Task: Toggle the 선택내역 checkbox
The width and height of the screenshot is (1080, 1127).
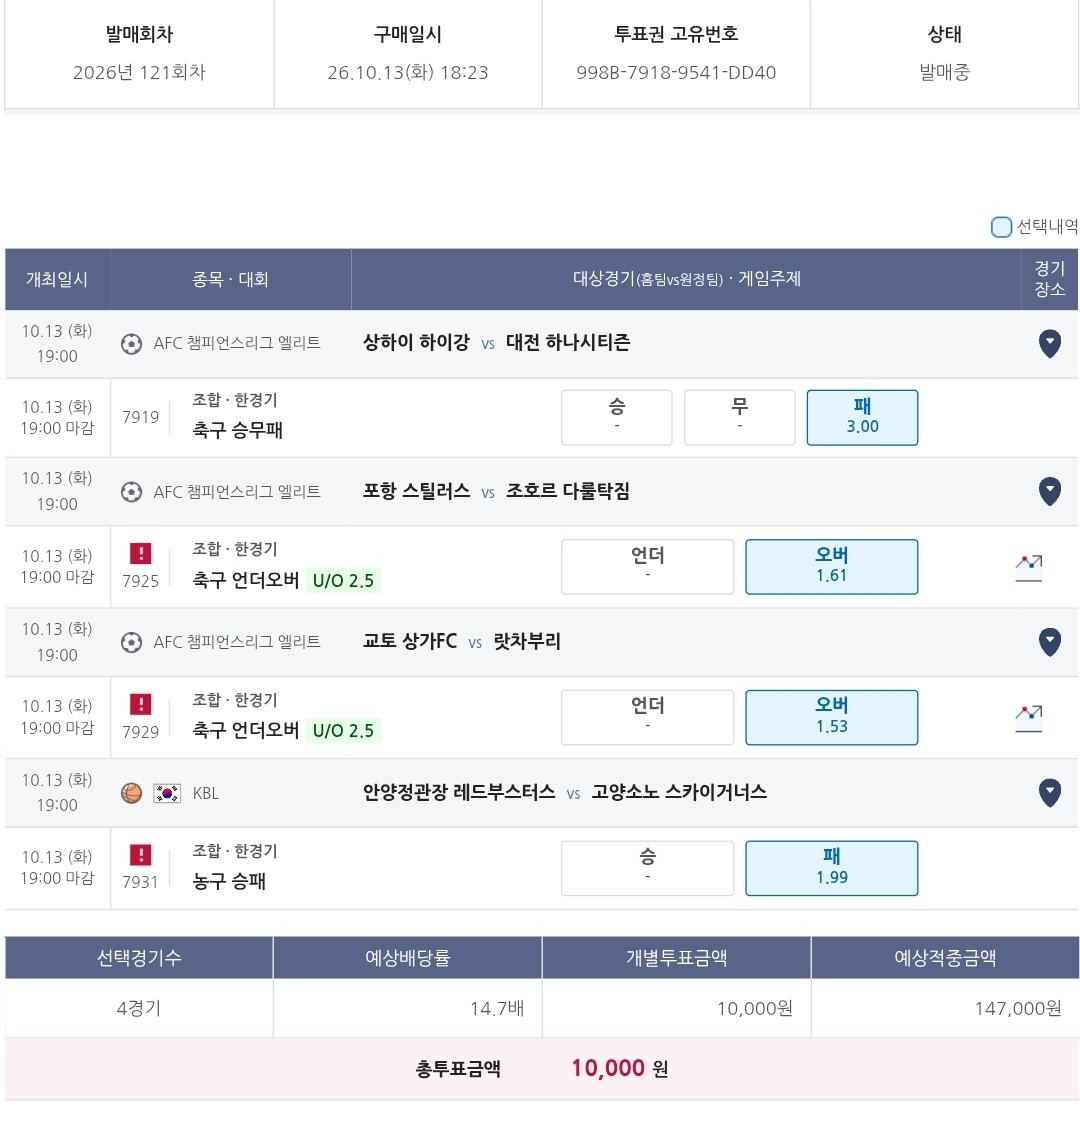Action: pyautogui.click(x=1000, y=227)
